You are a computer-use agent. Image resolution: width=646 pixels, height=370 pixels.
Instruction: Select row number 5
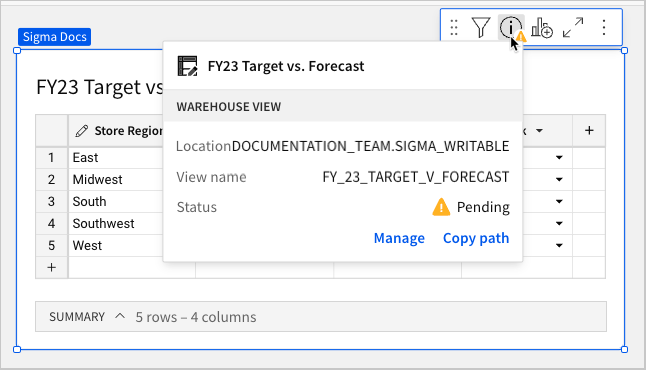pos(51,246)
